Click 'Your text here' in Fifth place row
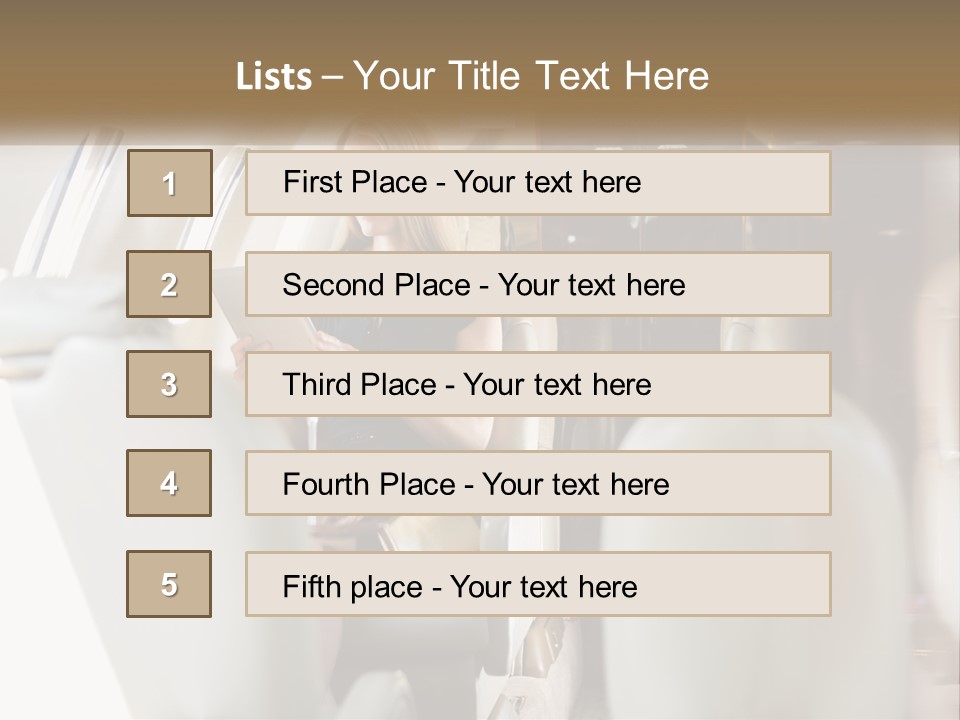The width and height of the screenshot is (960, 720). pos(544,587)
